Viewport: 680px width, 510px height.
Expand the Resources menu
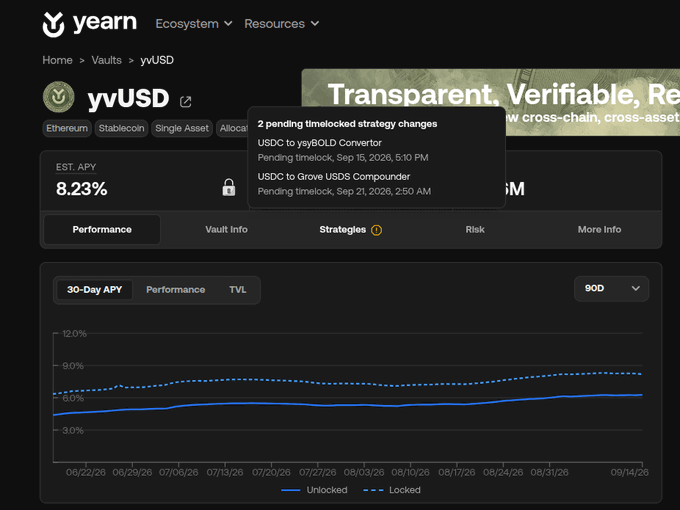(x=281, y=23)
